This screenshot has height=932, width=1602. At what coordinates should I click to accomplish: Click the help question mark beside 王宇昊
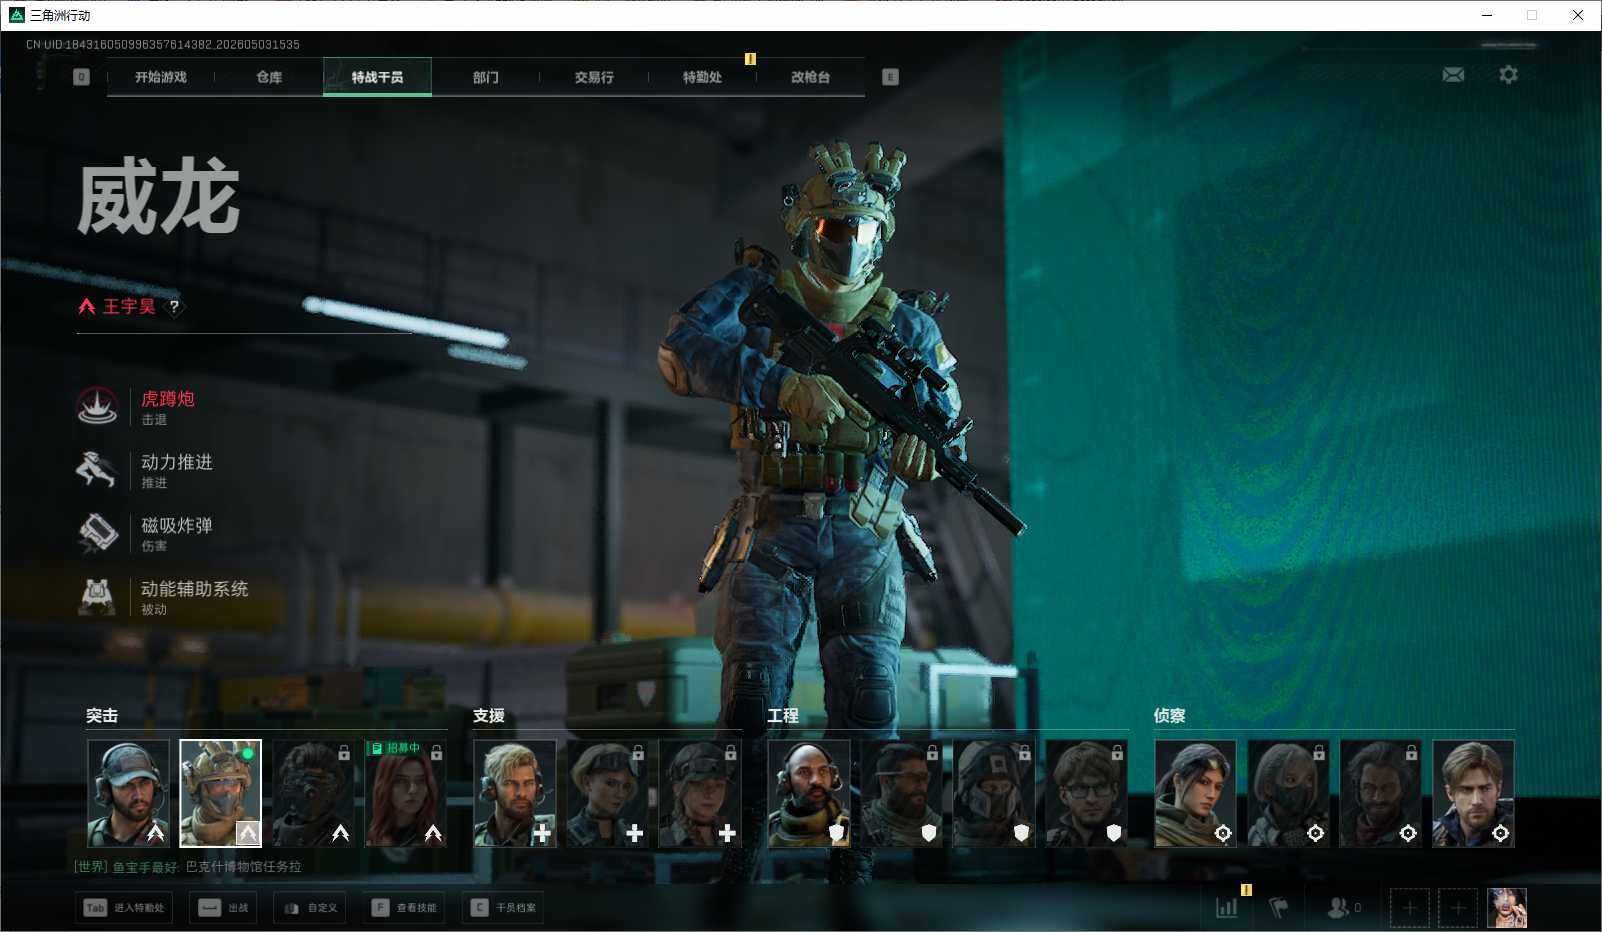point(174,307)
